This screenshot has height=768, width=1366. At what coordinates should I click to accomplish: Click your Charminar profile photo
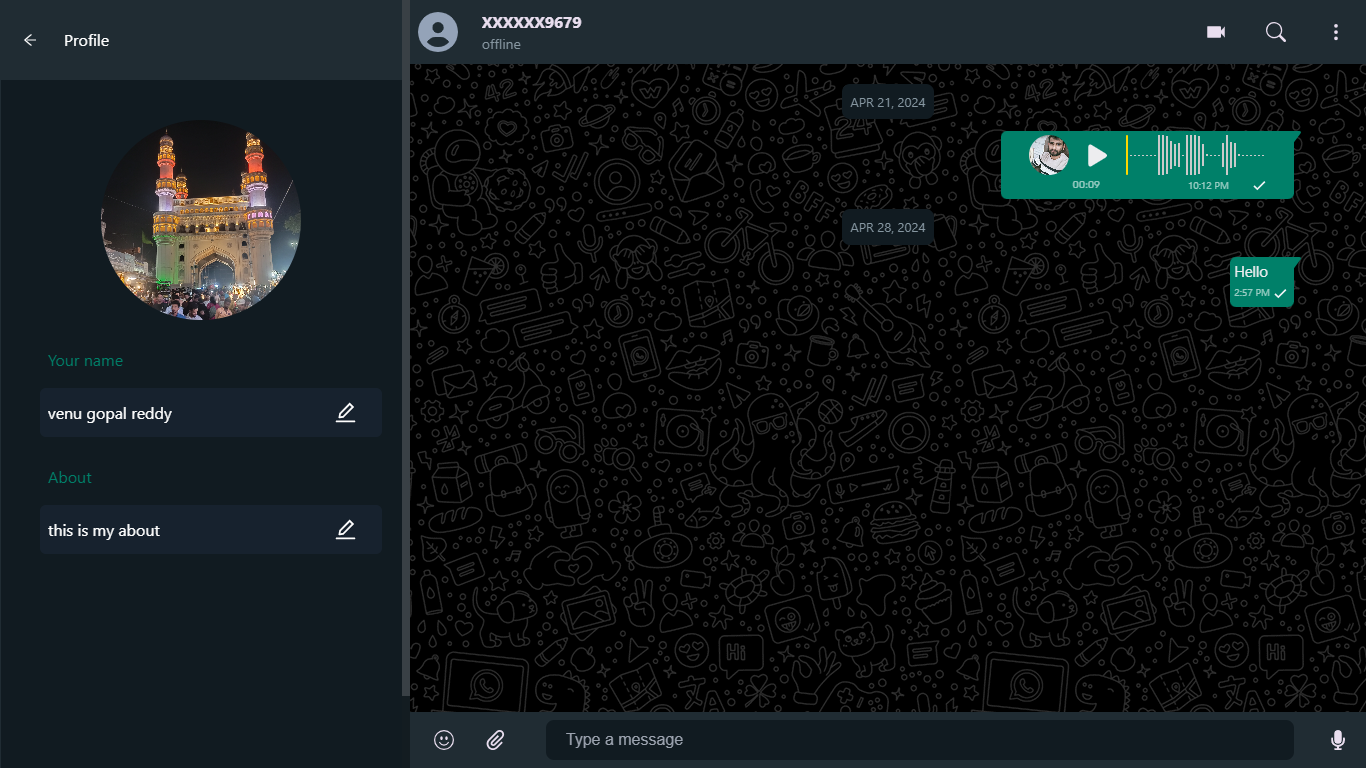point(199,219)
